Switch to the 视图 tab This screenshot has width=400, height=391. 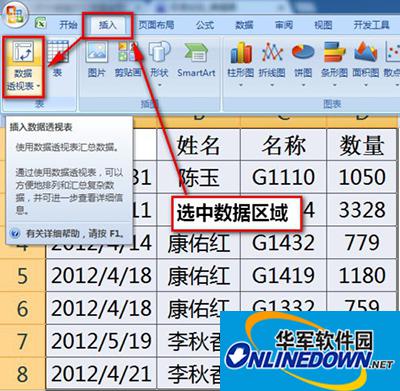(323, 25)
